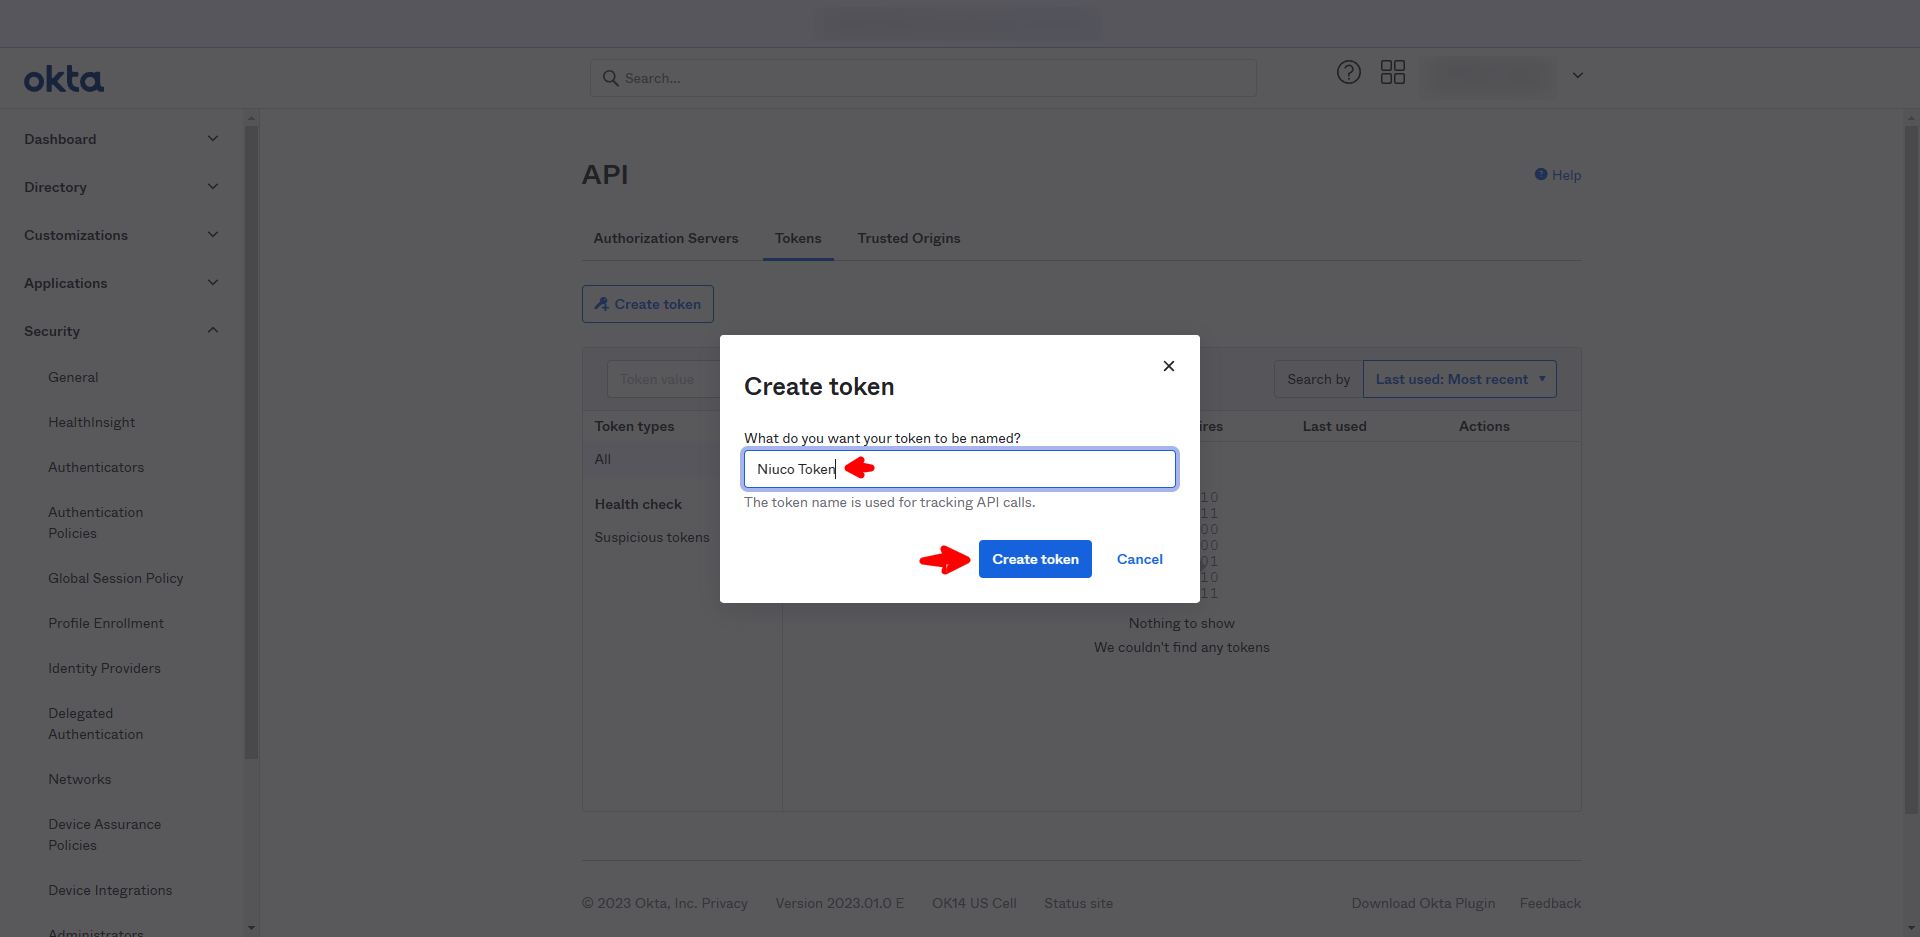This screenshot has width=1920, height=937.
Task: Open Profile Enrollment in sidebar
Action: pos(106,623)
